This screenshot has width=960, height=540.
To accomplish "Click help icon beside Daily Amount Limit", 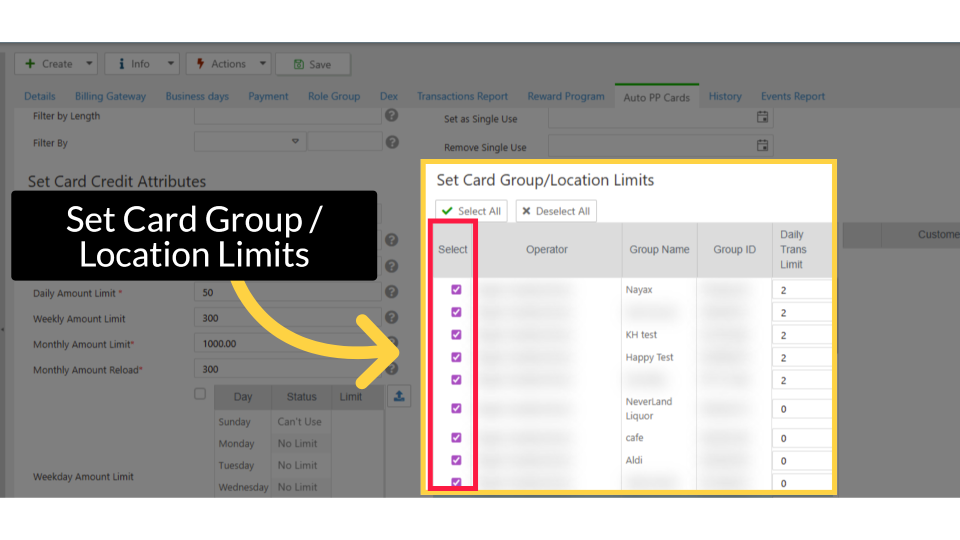I will 392,292.
